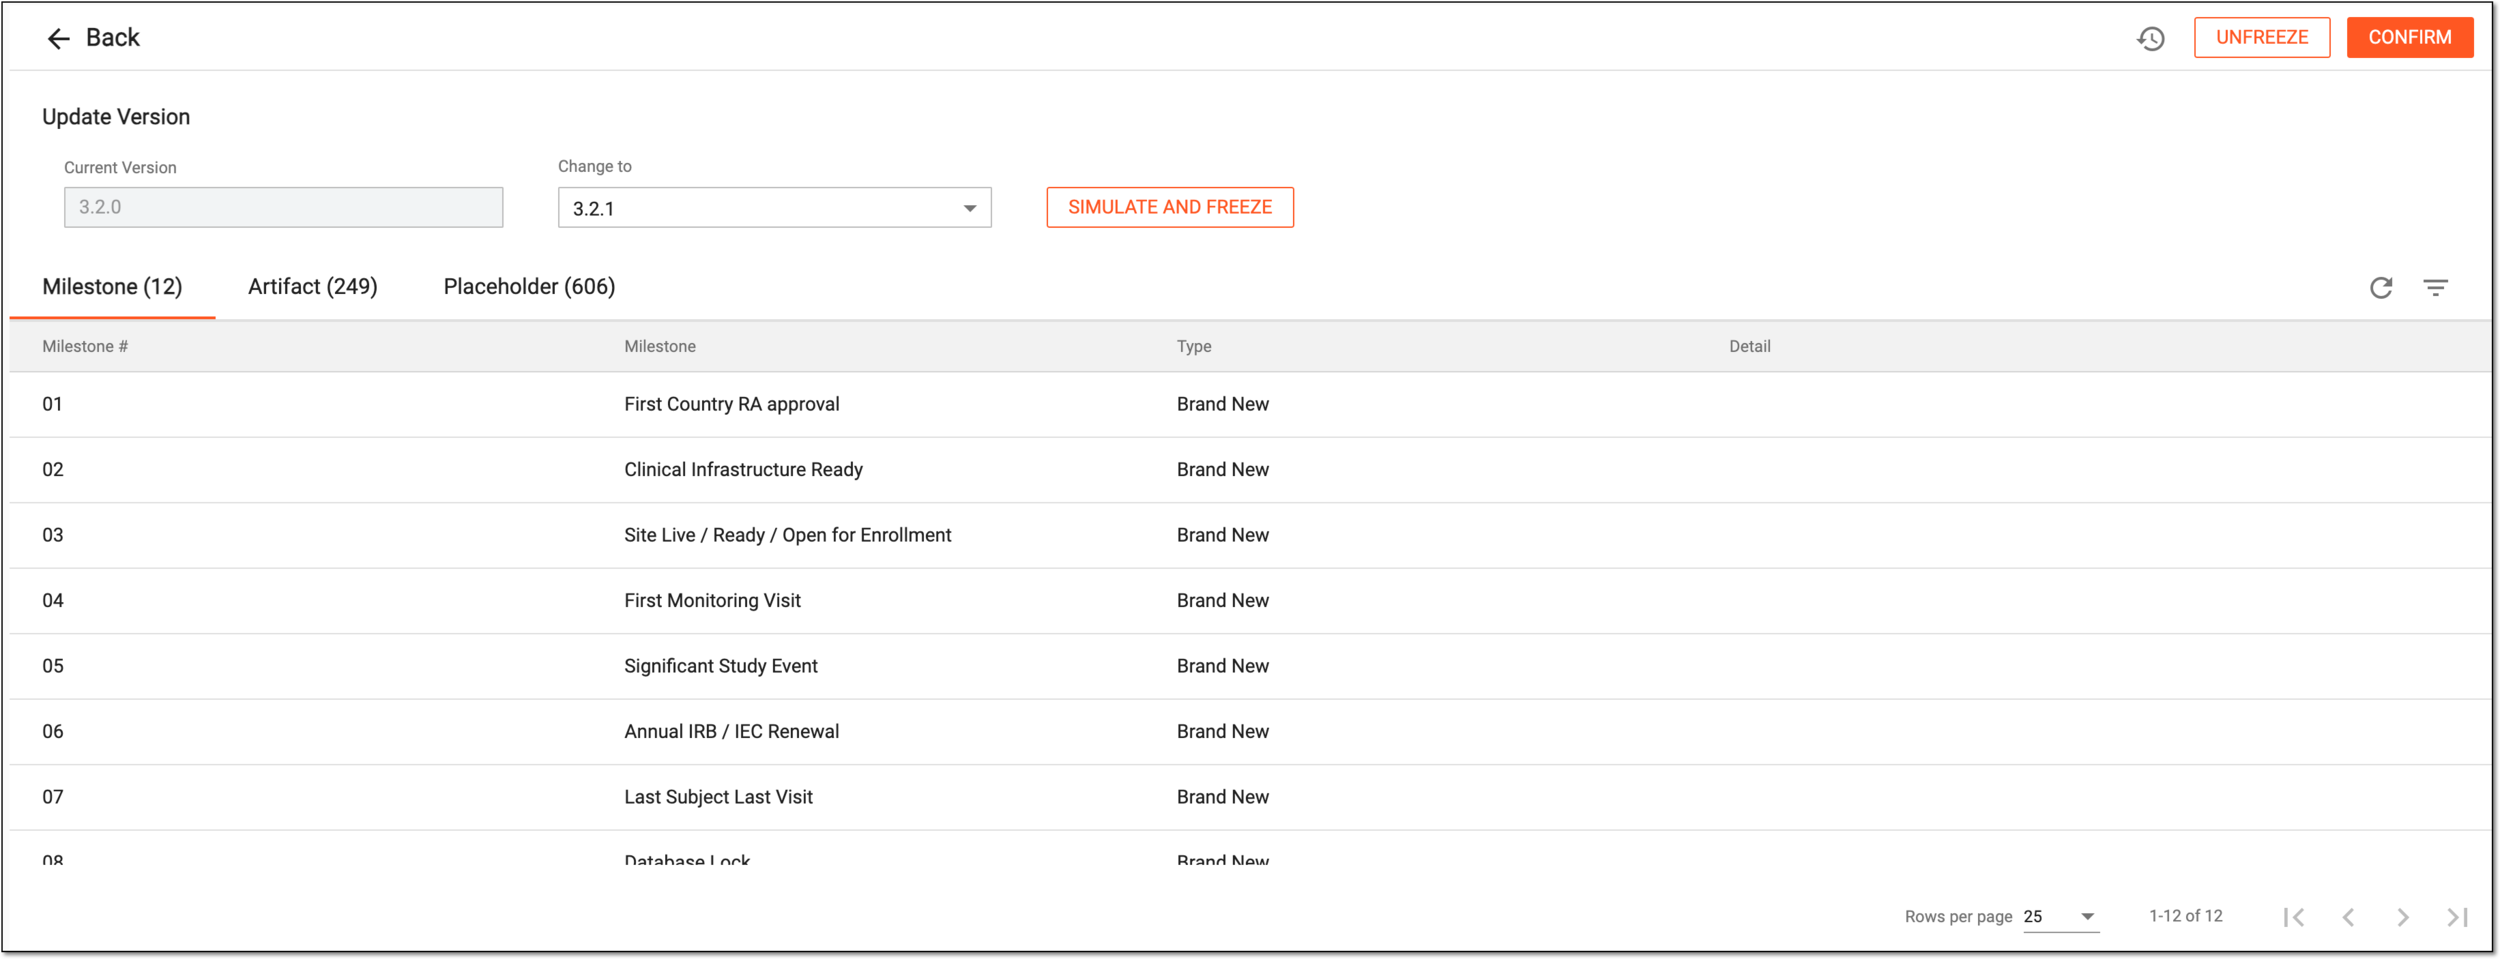This screenshot has width=2500, height=959.
Task: Select First Country RA approval milestone
Action: (732, 405)
